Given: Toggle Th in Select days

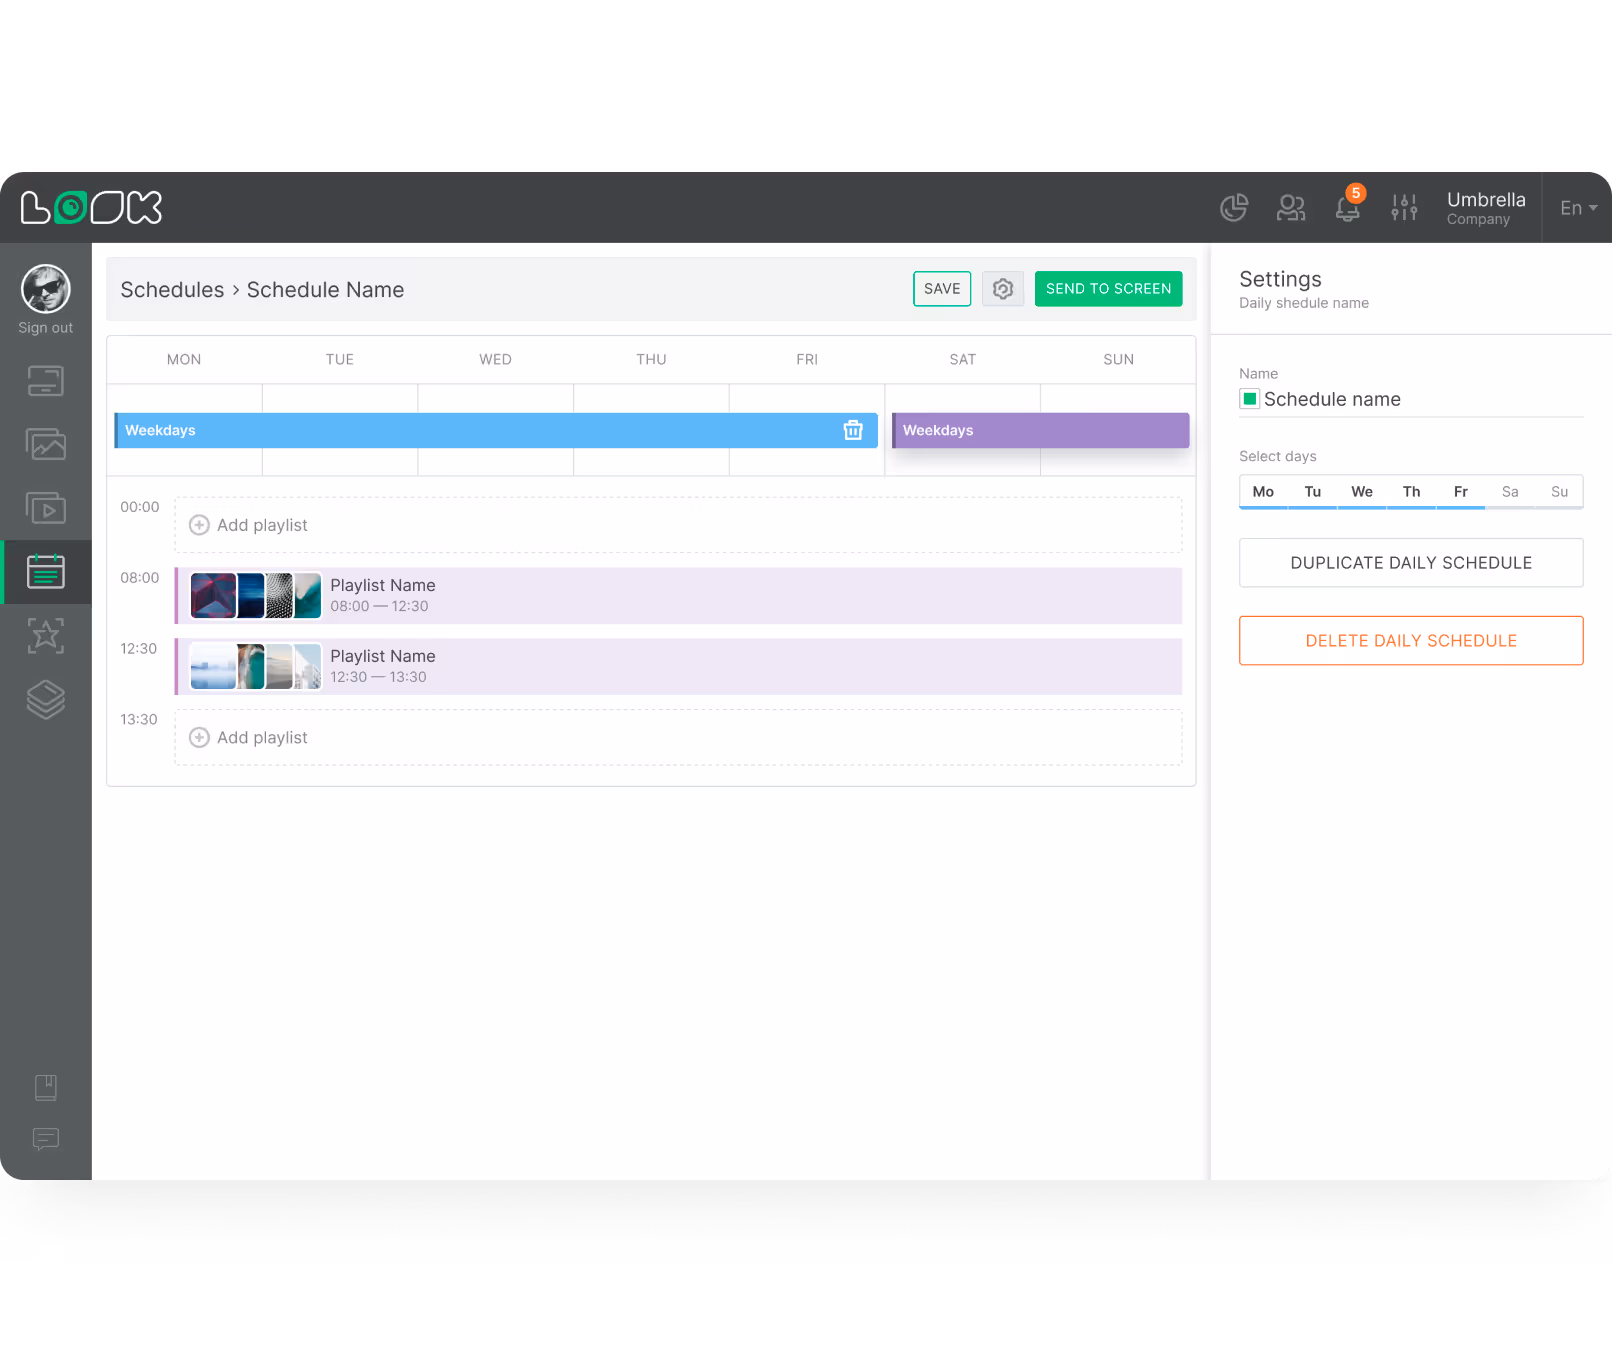Looking at the screenshot, I should [x=1411, y=491].
